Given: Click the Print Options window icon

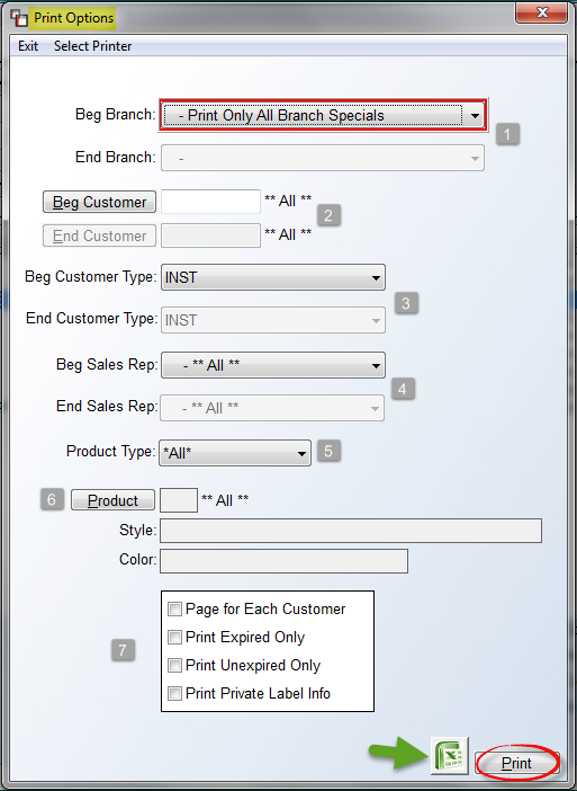Looking at the screenshot, I should 19,18.
